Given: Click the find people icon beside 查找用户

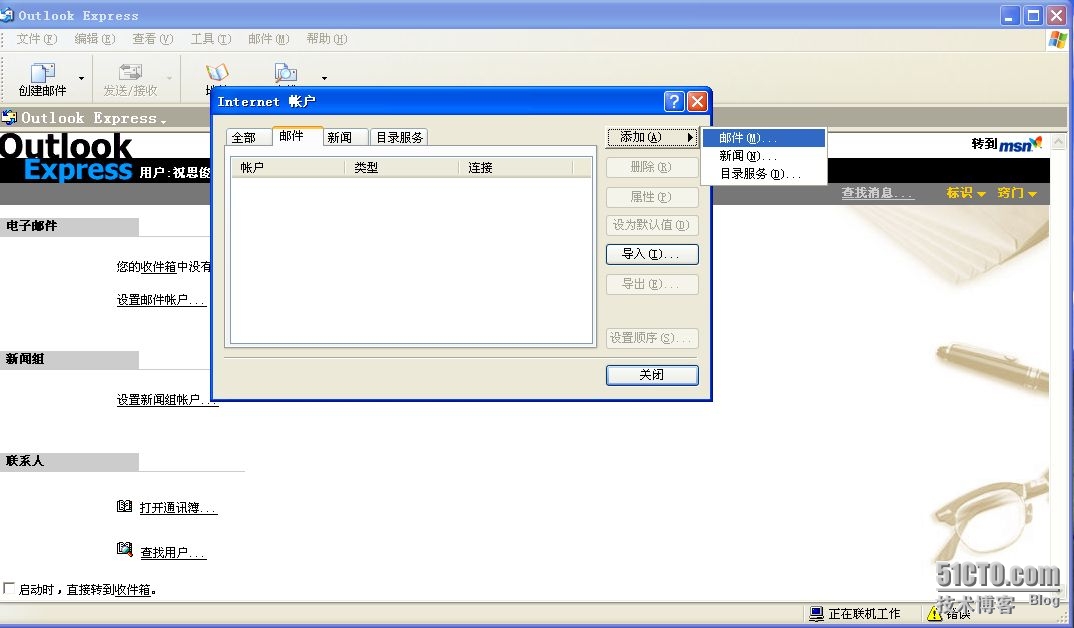Looking at the screenshot, I should coord(124,549).
